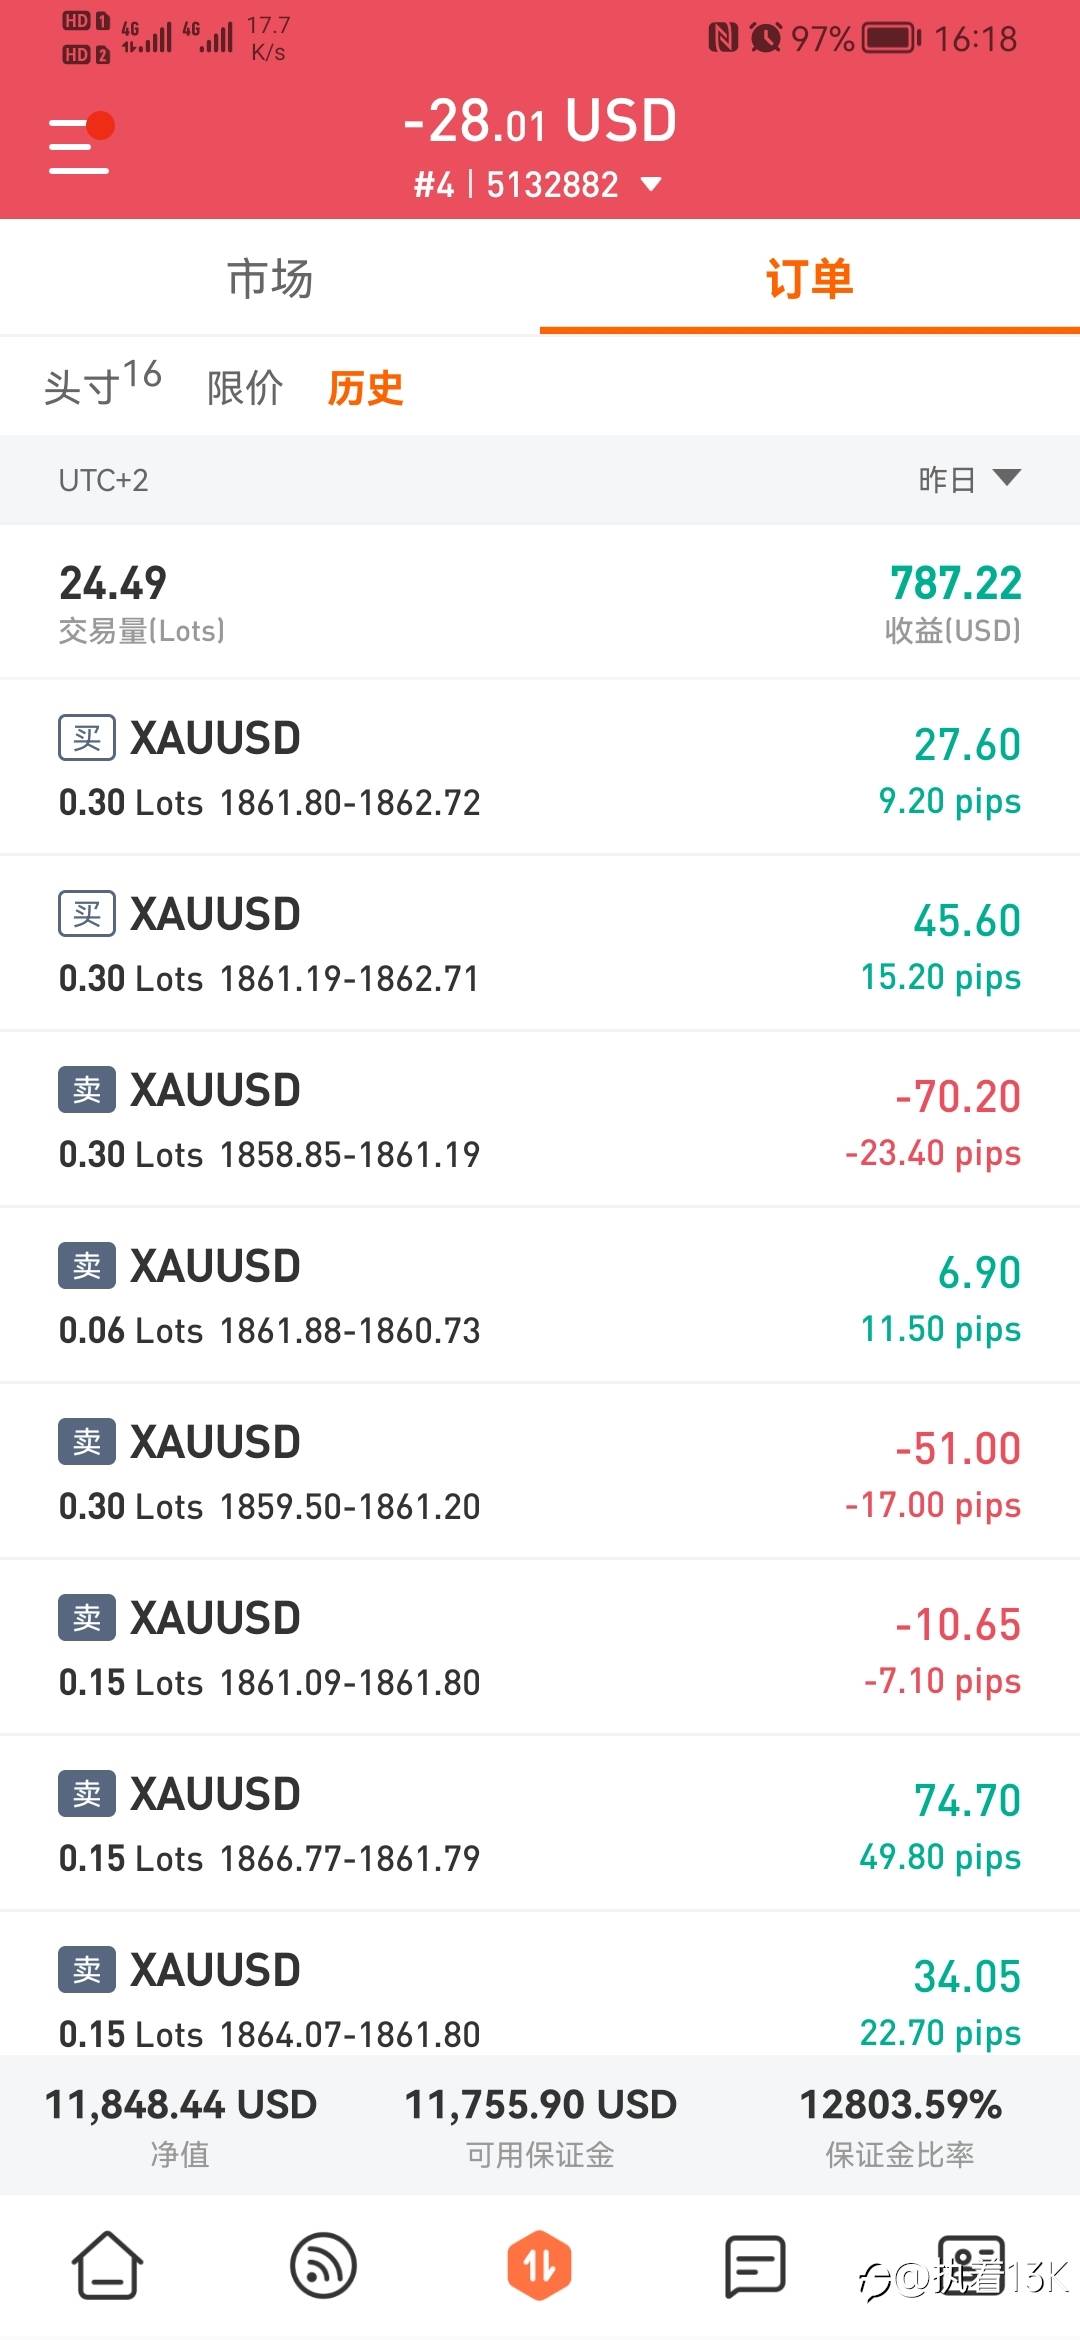
Task: Tap the 买 badge on the 45.60 order
Action: pos(87,914)
